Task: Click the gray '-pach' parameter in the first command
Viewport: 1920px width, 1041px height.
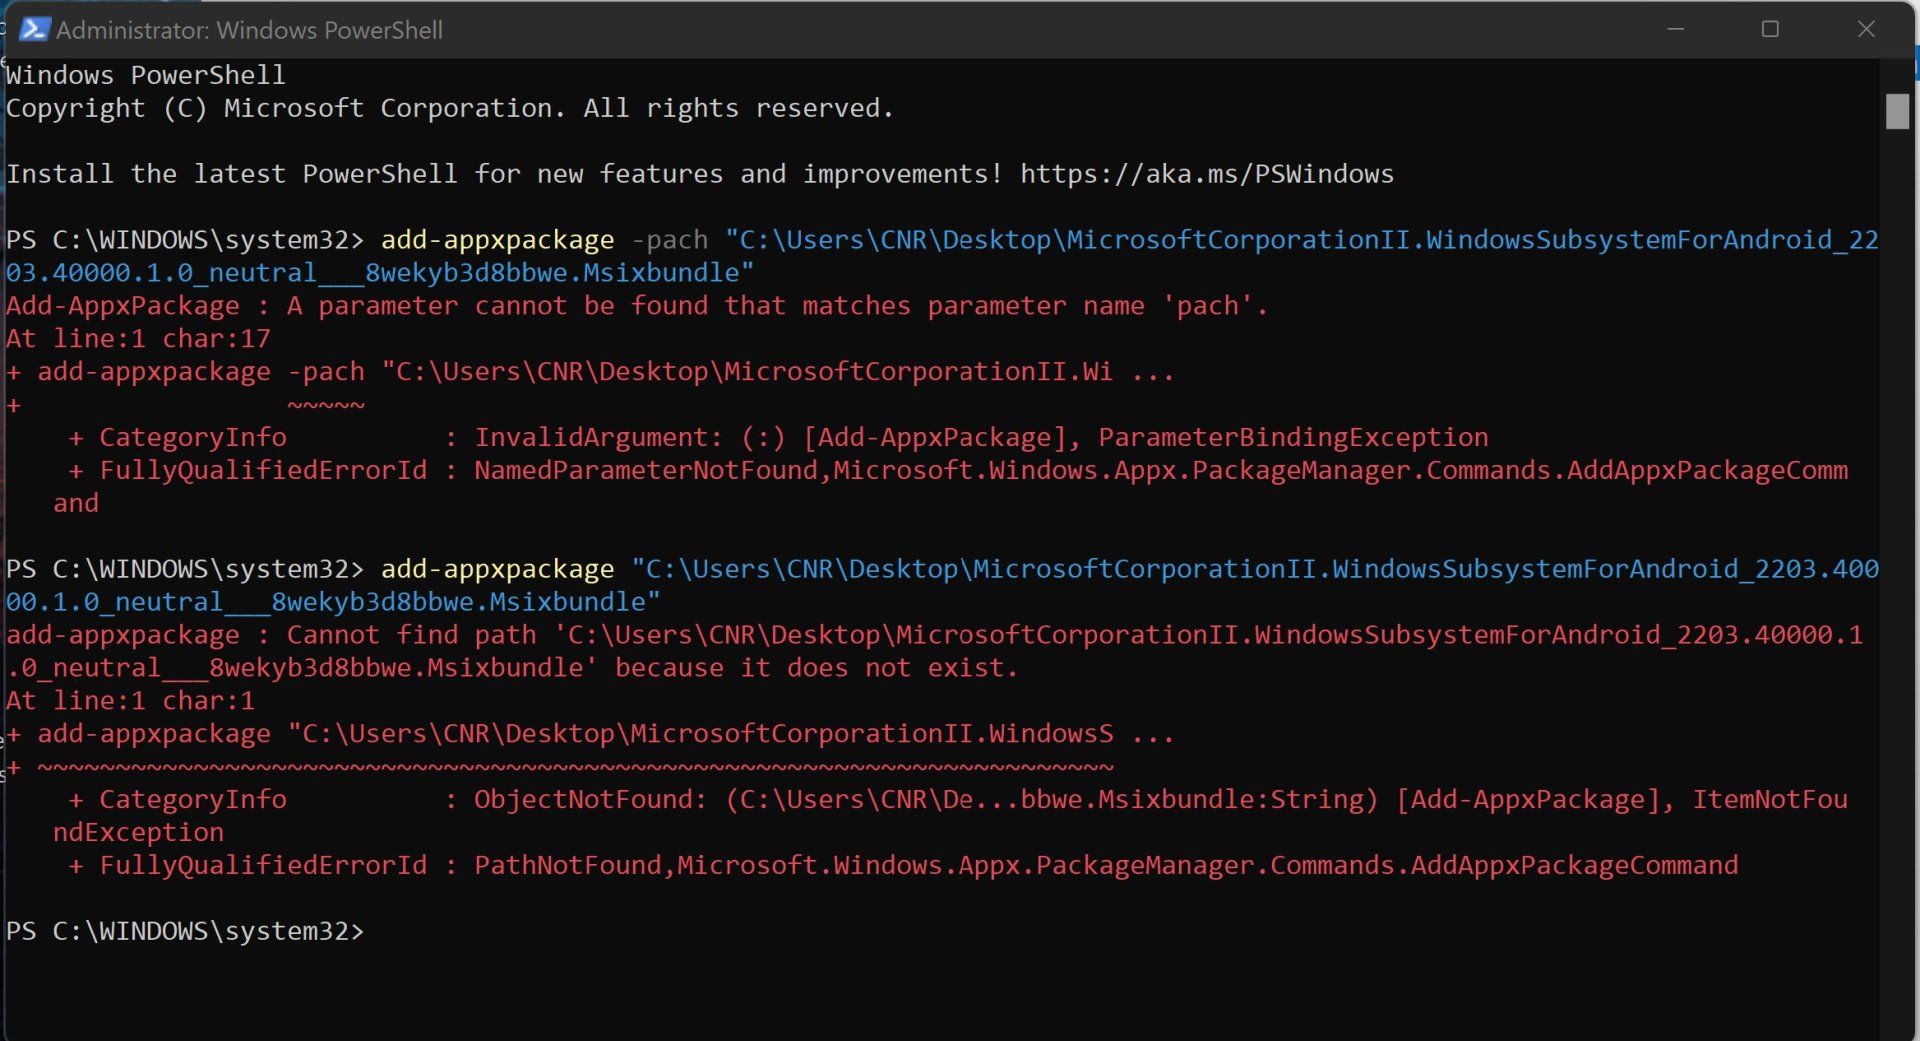Action: pyautogui.click(x=670, y=240)
